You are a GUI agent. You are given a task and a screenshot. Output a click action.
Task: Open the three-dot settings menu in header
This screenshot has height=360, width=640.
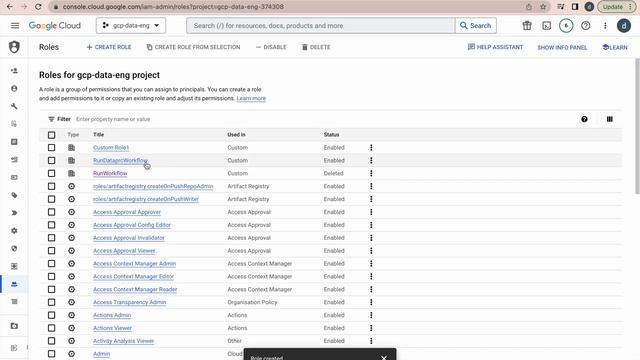tap(605, 26)
